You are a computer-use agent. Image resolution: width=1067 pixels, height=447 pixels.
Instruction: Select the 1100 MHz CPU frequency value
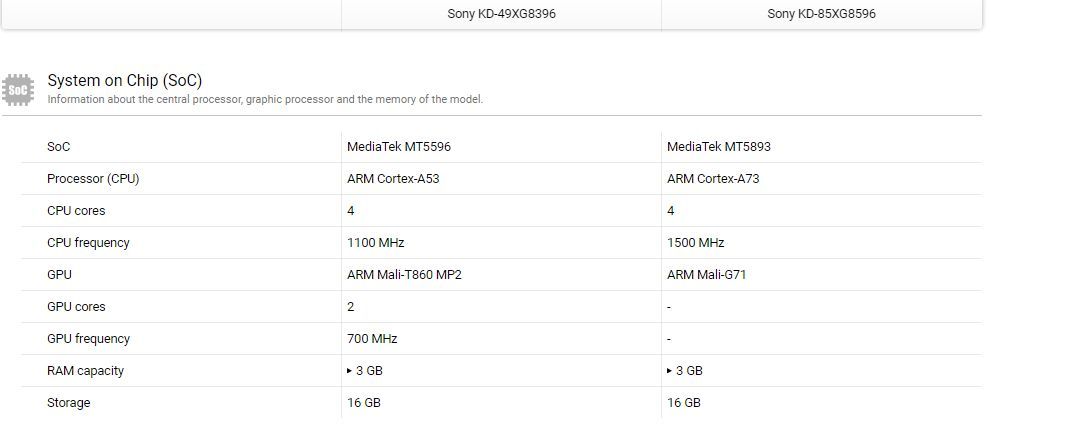pos(375,243)
